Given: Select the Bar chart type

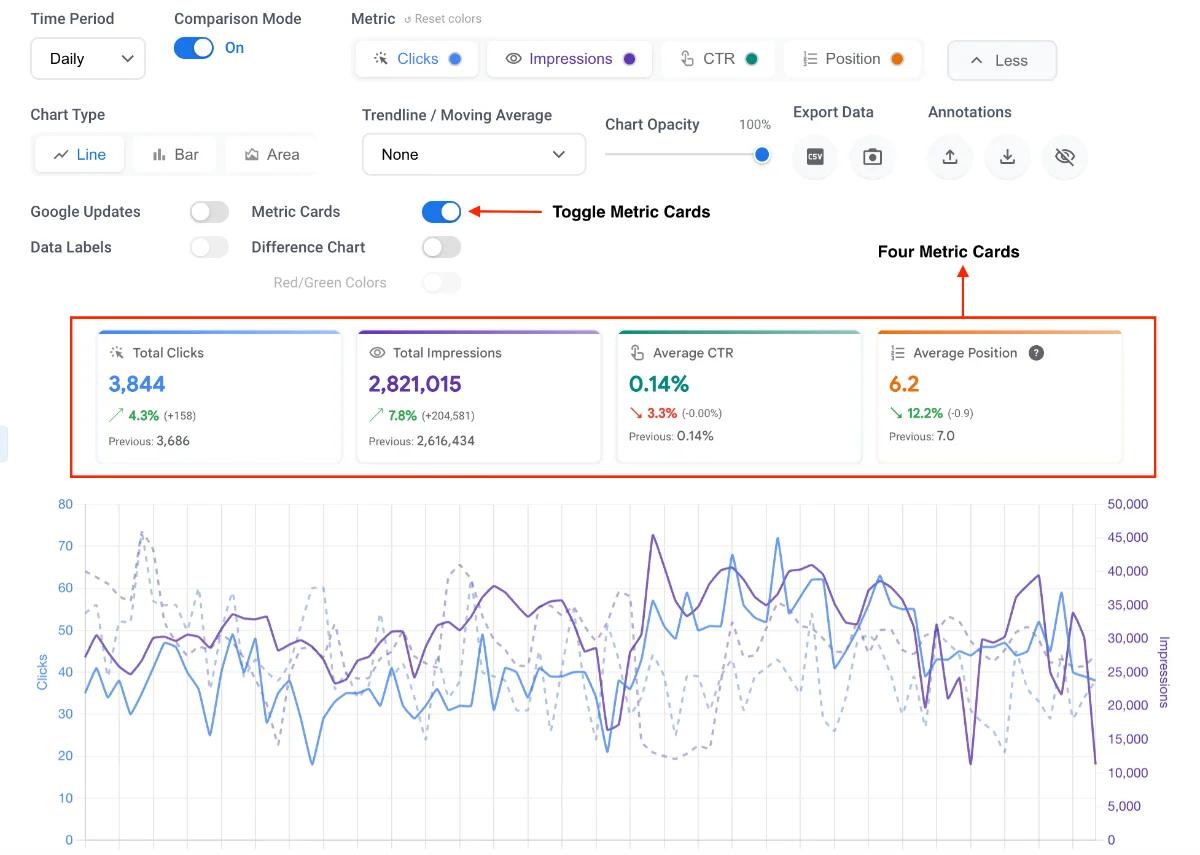Looking at the screenshot, I should pos(175,154).
